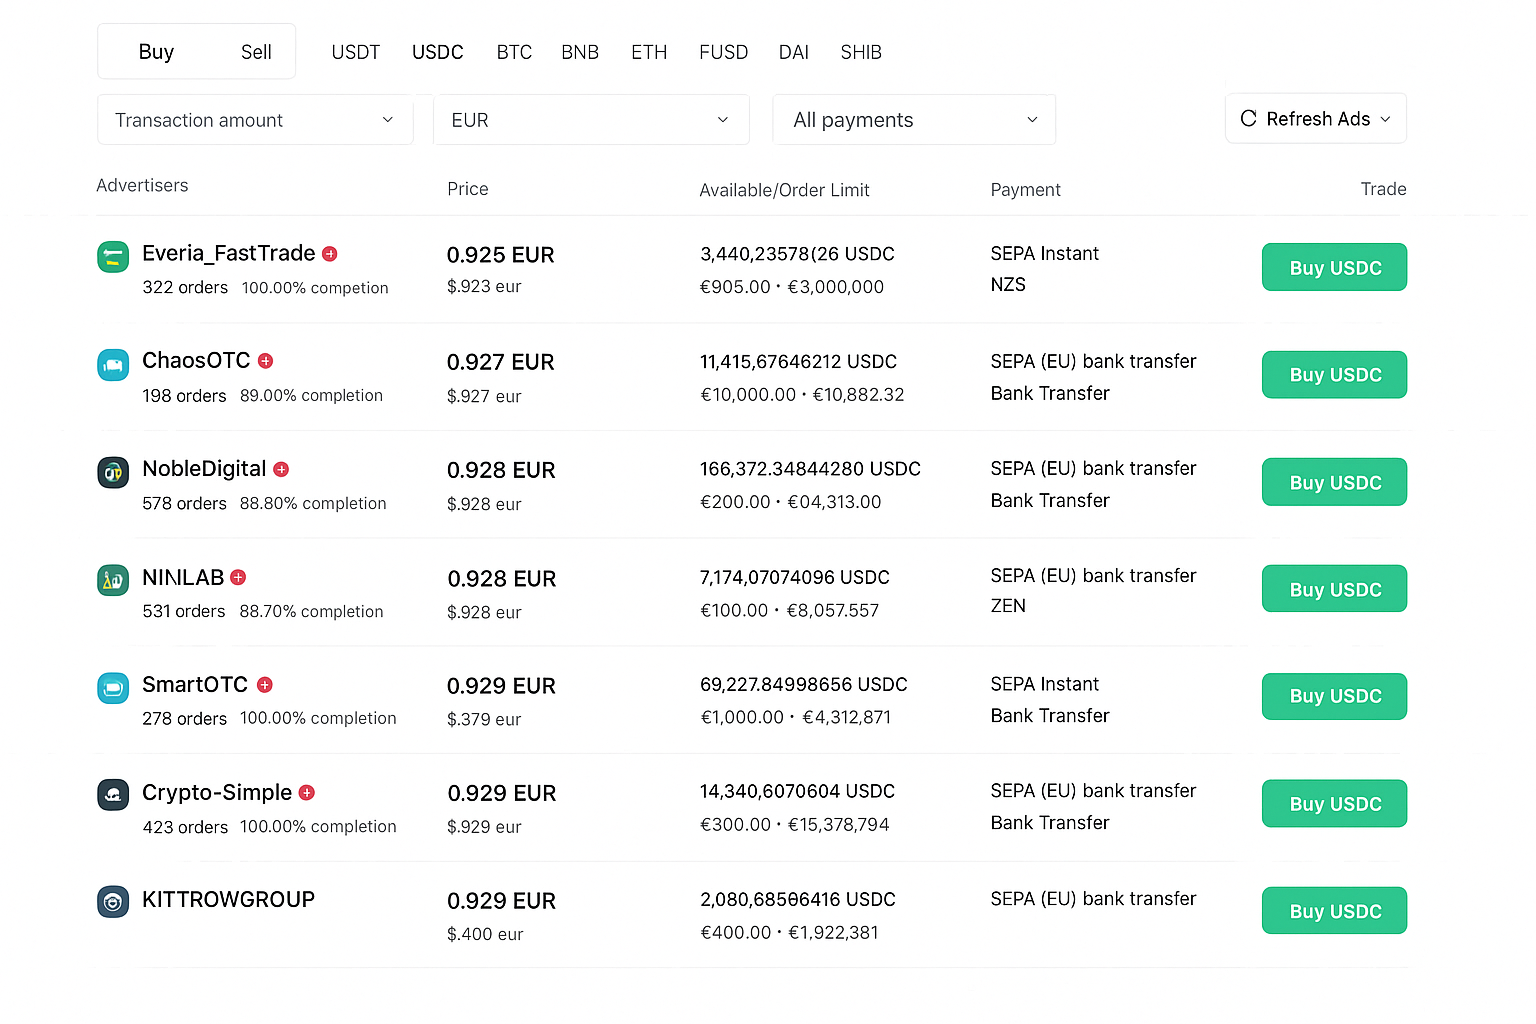
Task: Click NobleDigital's dark avatar icon
Action: (113, 472)
